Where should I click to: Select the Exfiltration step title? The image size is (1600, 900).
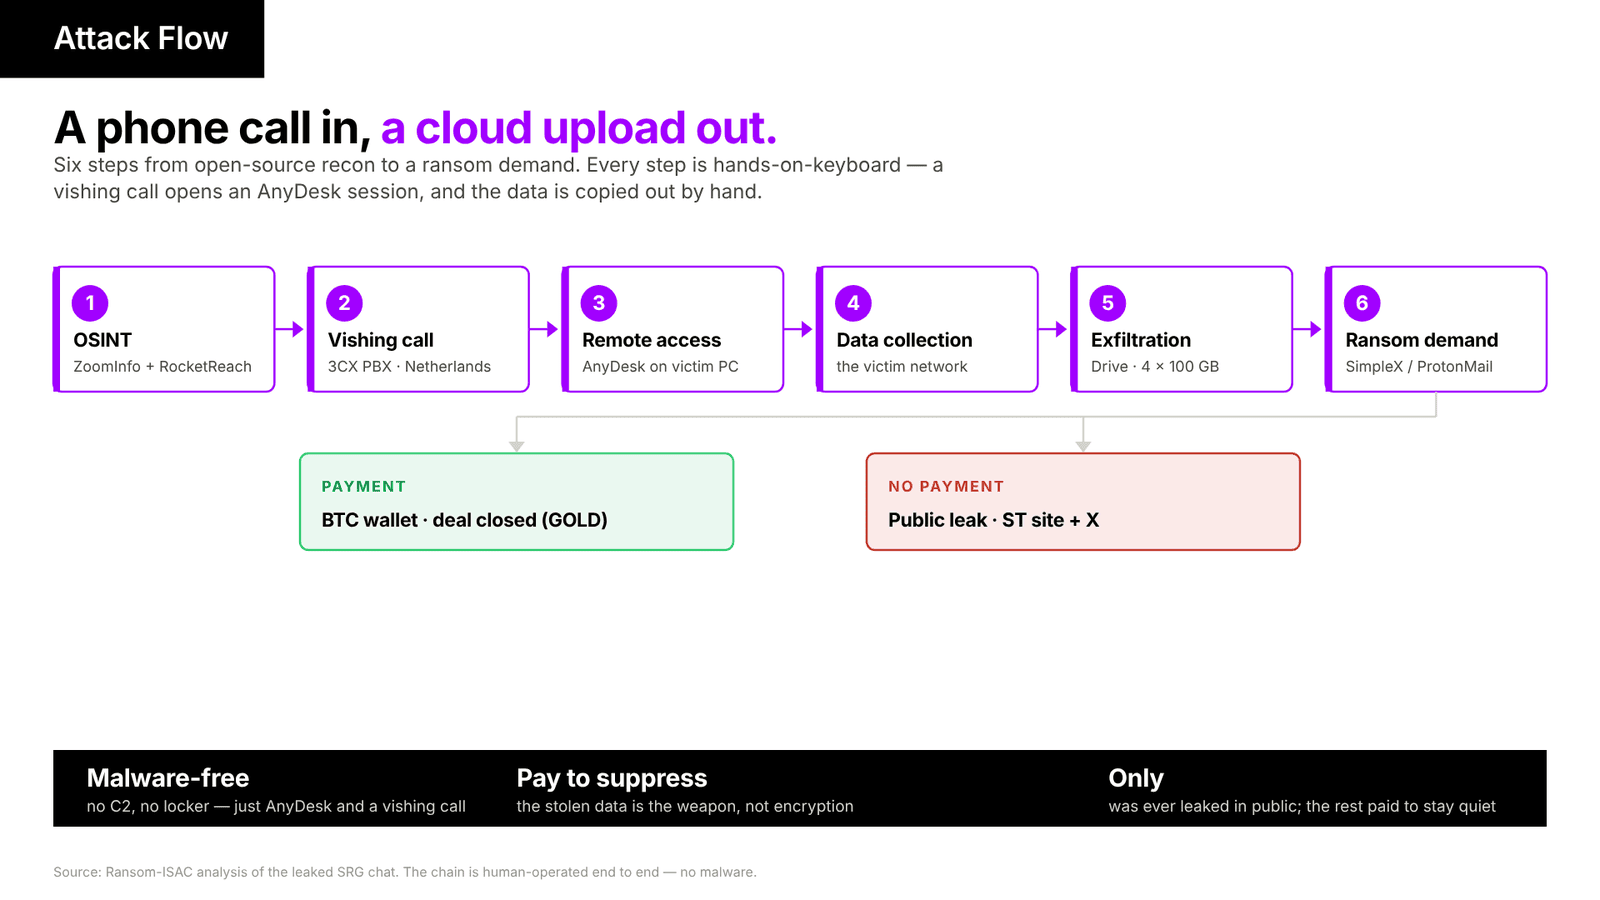pos(1141,340)
